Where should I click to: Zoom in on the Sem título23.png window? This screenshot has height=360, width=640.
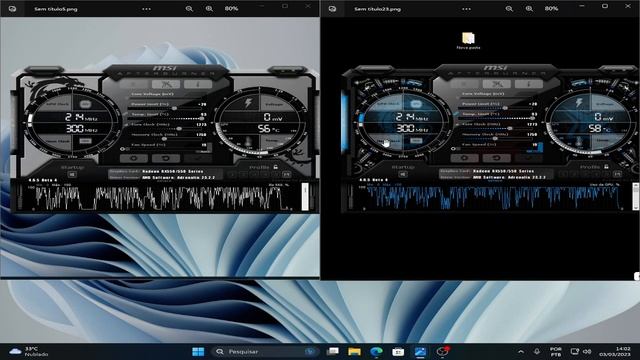[x=529, y=9]
